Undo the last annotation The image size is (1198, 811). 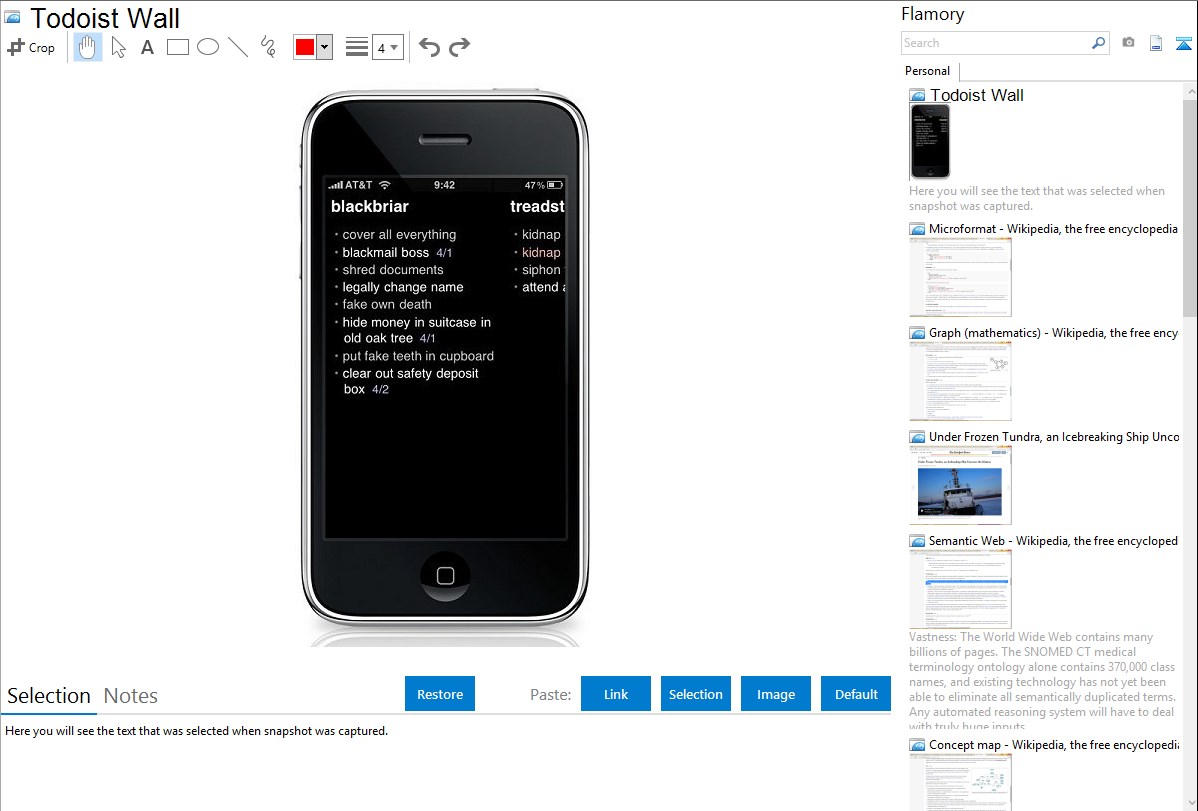point(429,47)
